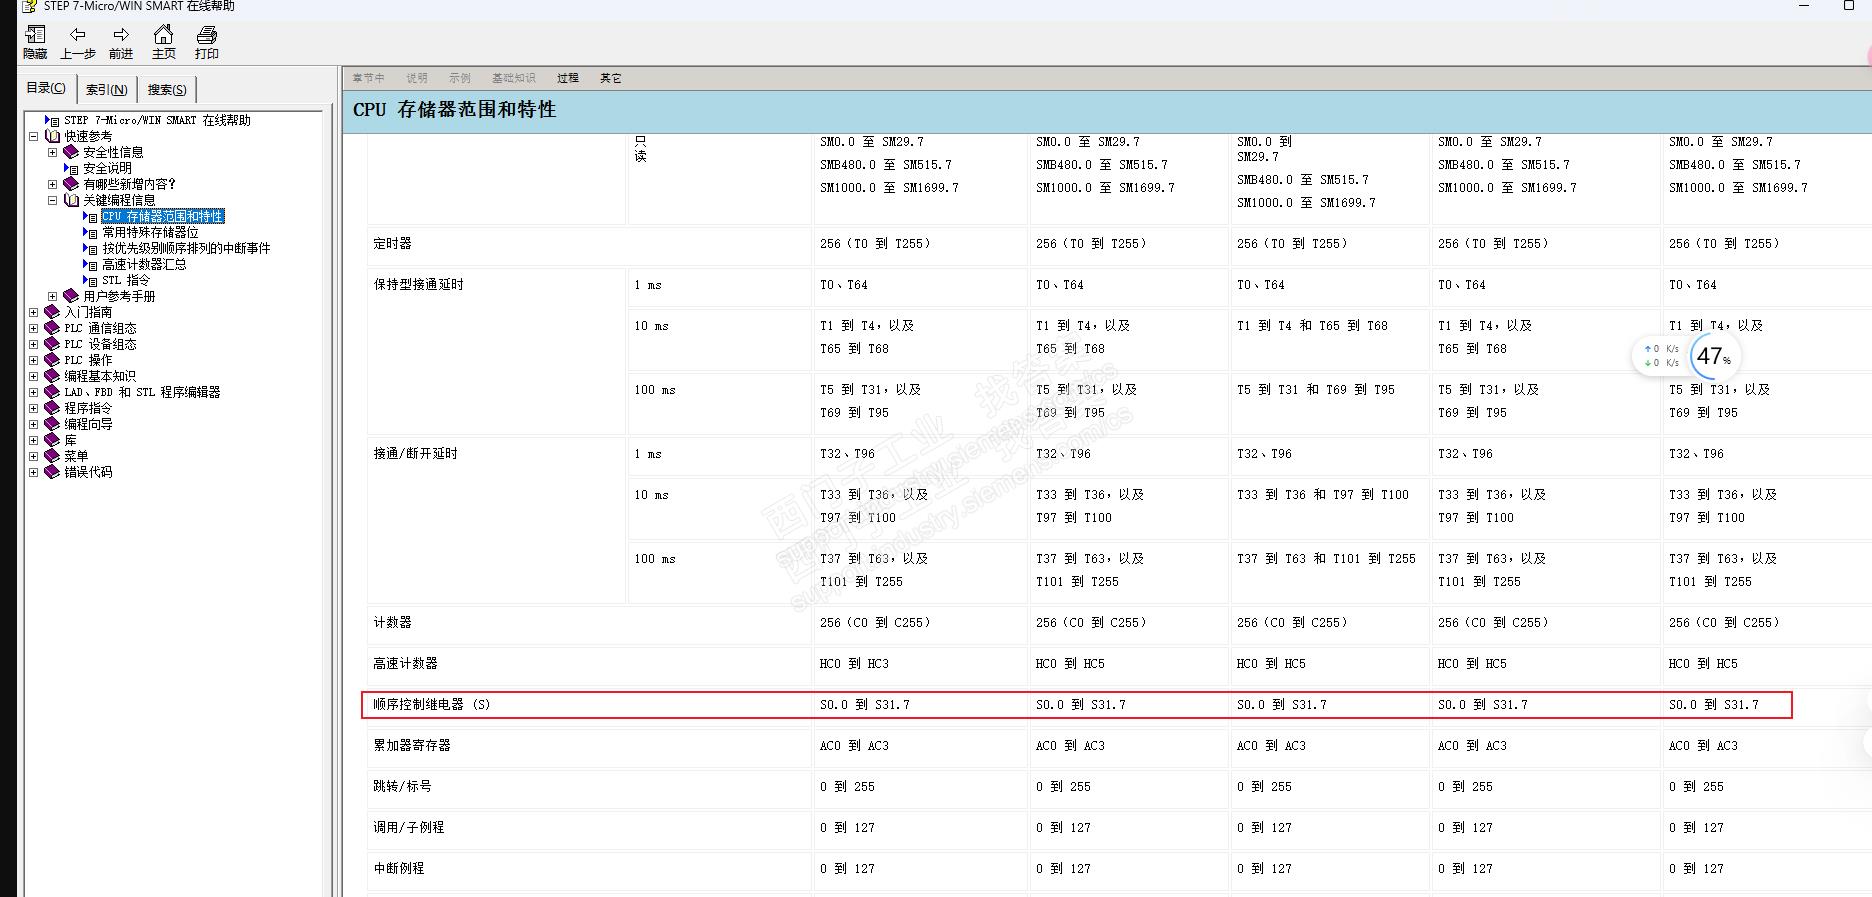This screenshot has width=1872, height=897.
Task: Expand the 错误代码 tree node
Action: pos(34,472)
